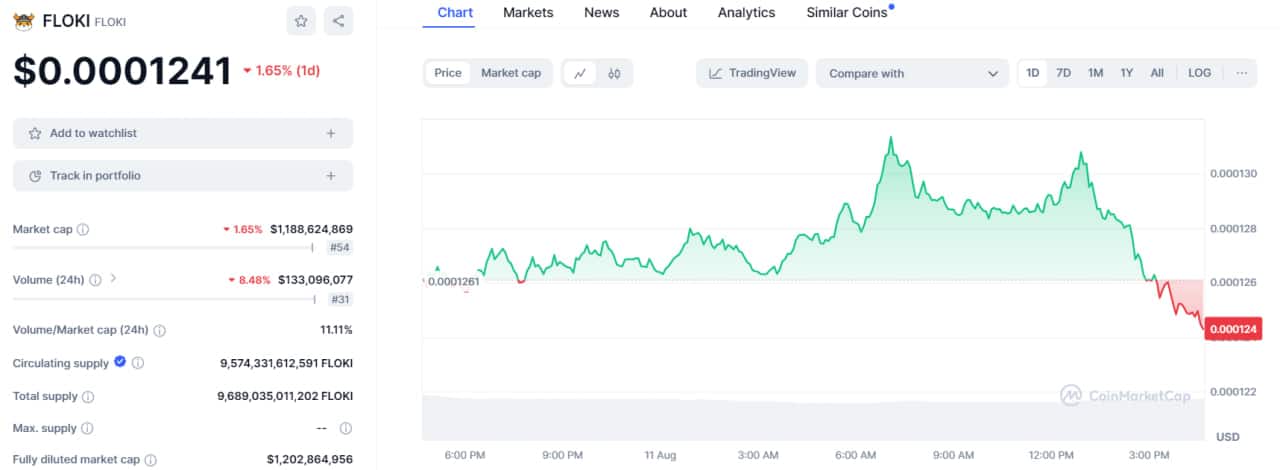This screenshot has width=1280, height=470.
Task: Open the About tab
Action: (x=668, y=13)
